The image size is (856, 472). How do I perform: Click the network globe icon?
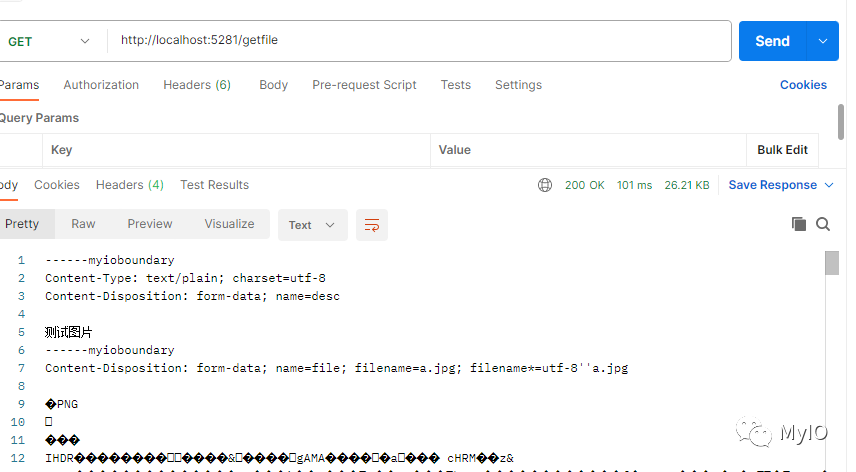(x=545, y=185)
